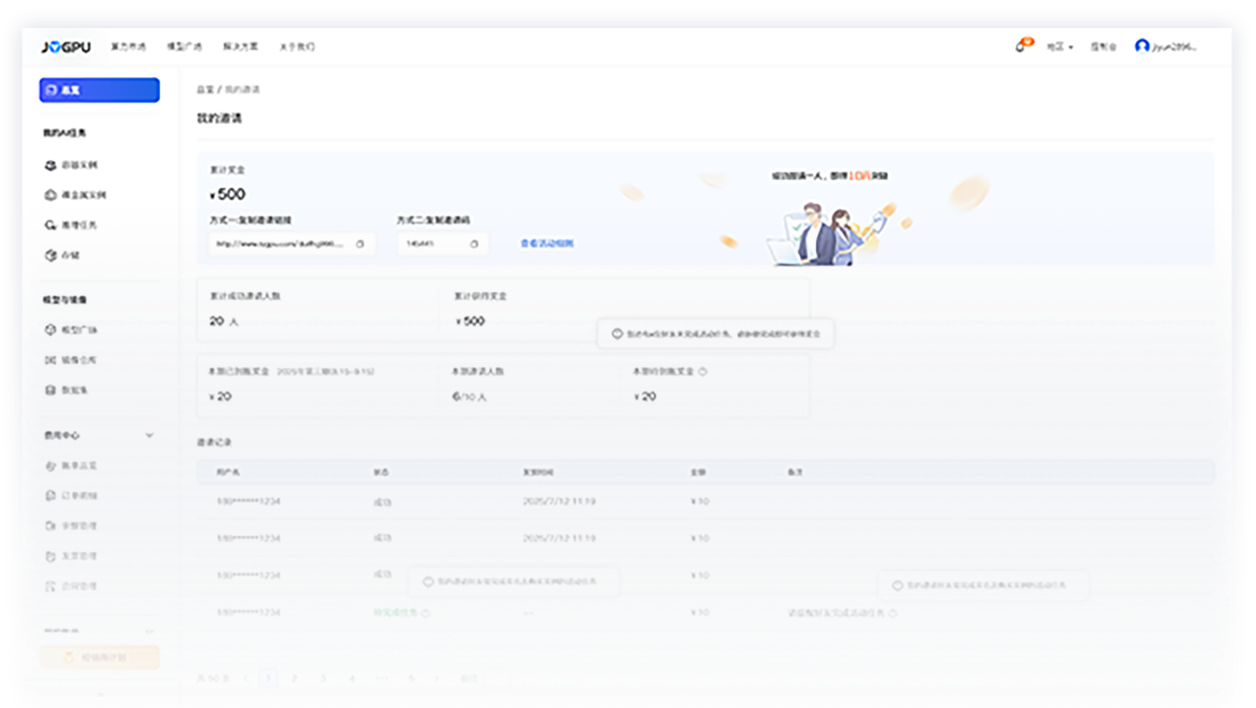Click the info icon beside the ¥20 pending reward label

click(702, 371)
